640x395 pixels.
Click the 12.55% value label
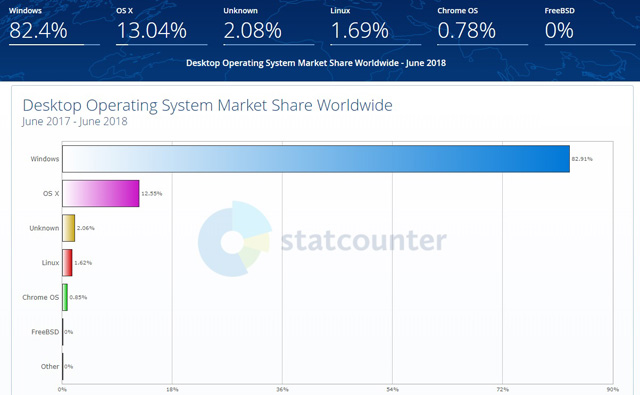pos(151,193)
